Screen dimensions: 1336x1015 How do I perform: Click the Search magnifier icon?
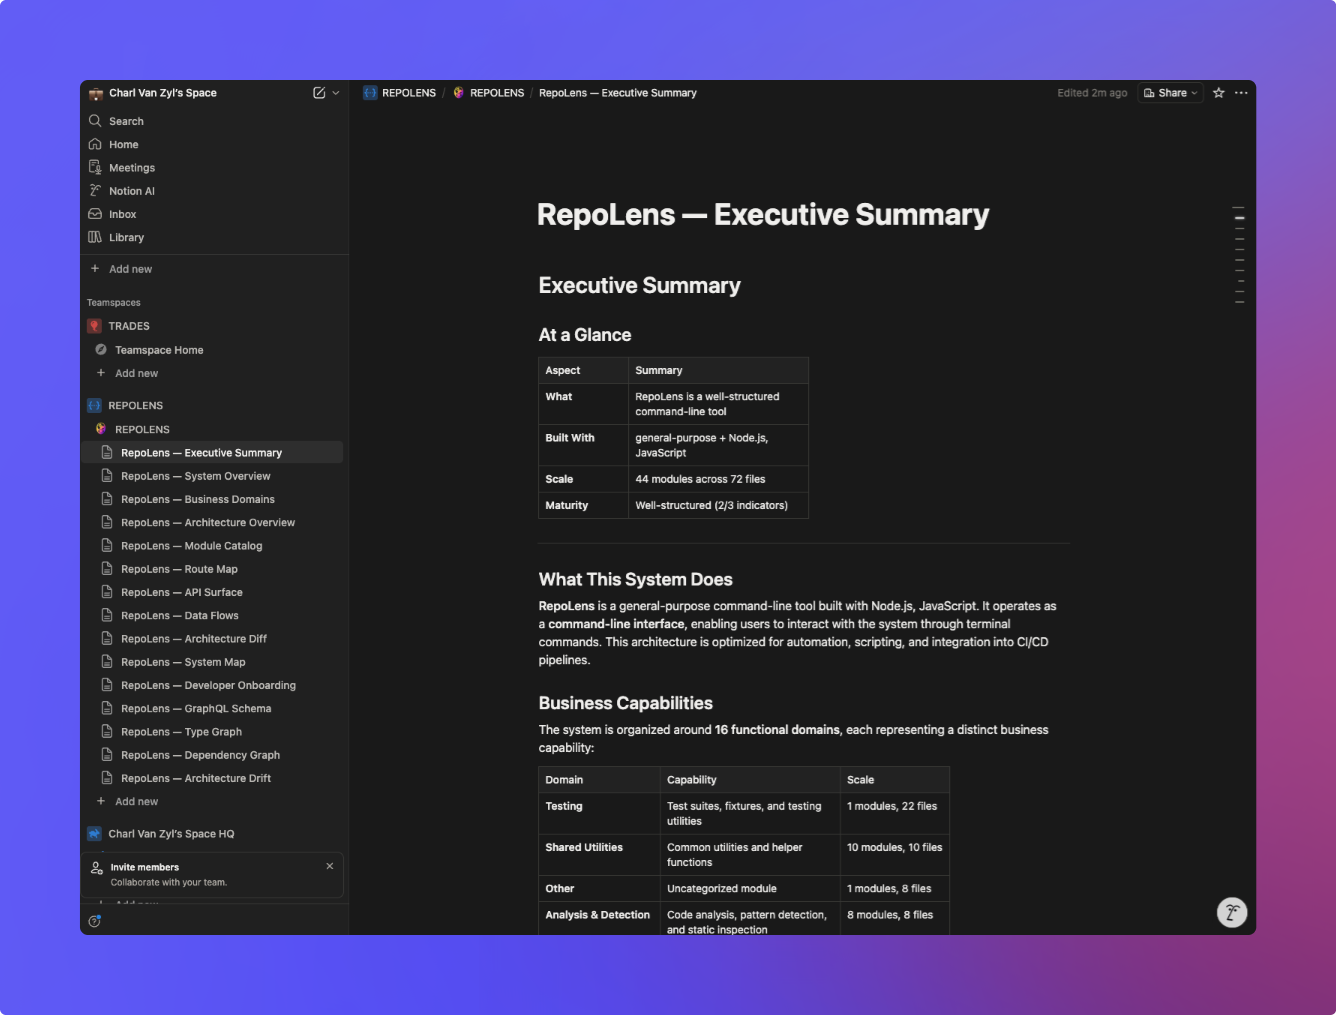click(95, 121)
